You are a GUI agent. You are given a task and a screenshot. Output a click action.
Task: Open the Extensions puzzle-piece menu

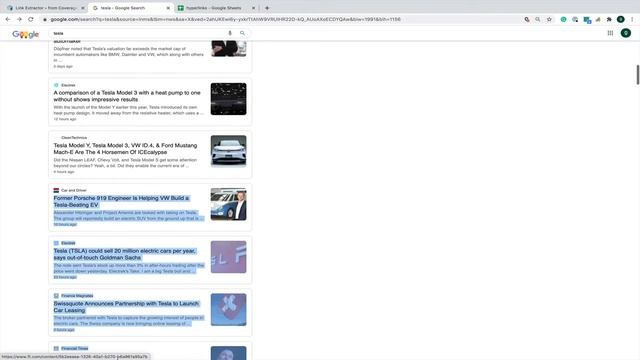pos(609,19)
